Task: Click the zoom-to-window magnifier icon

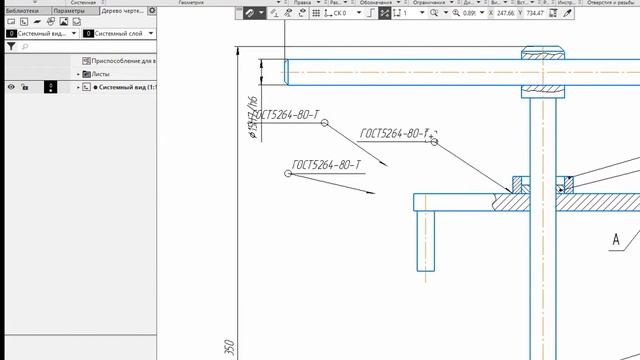Action: 434,13
